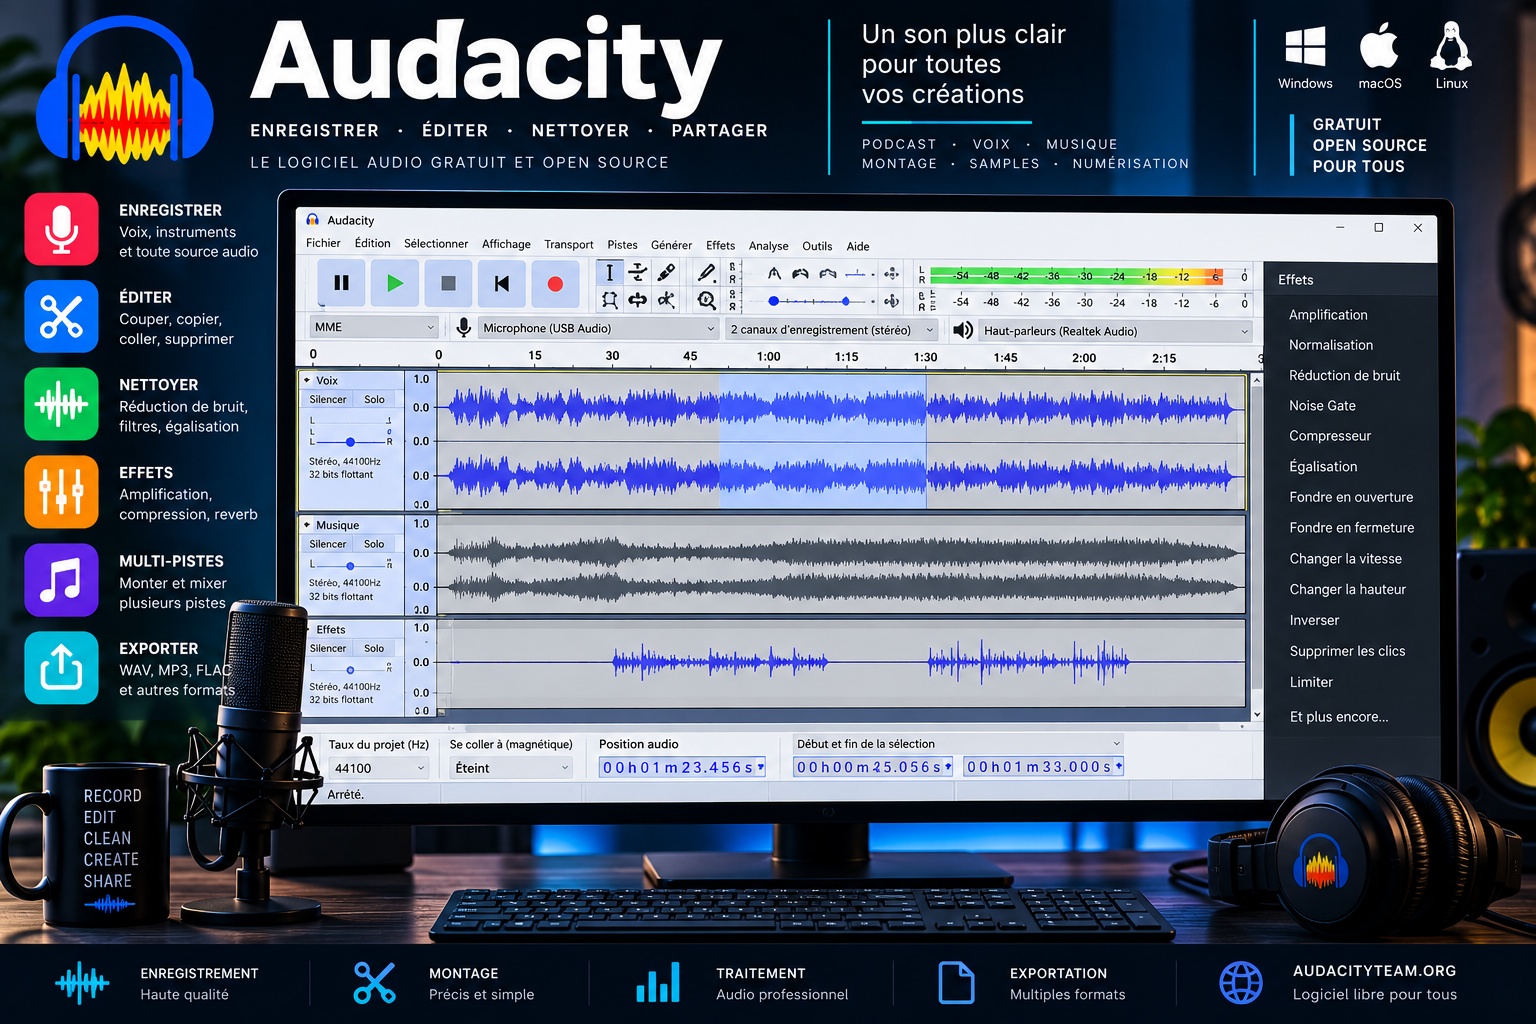Select the pencil Draw tool
The image size is (1536, 1024).
point(707,272)
